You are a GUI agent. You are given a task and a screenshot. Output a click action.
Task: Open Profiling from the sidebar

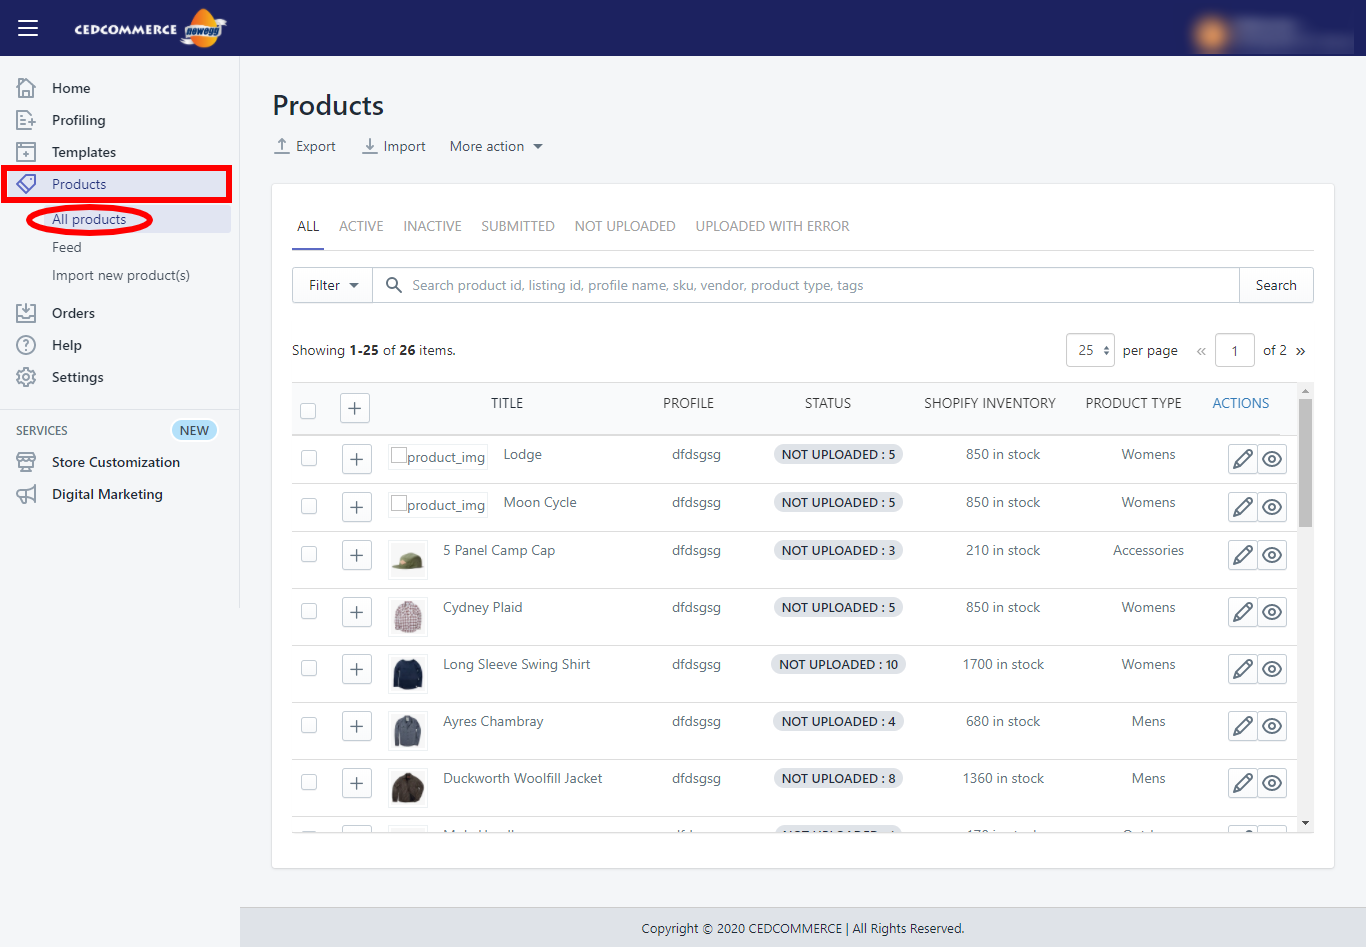tap(78, 120)
